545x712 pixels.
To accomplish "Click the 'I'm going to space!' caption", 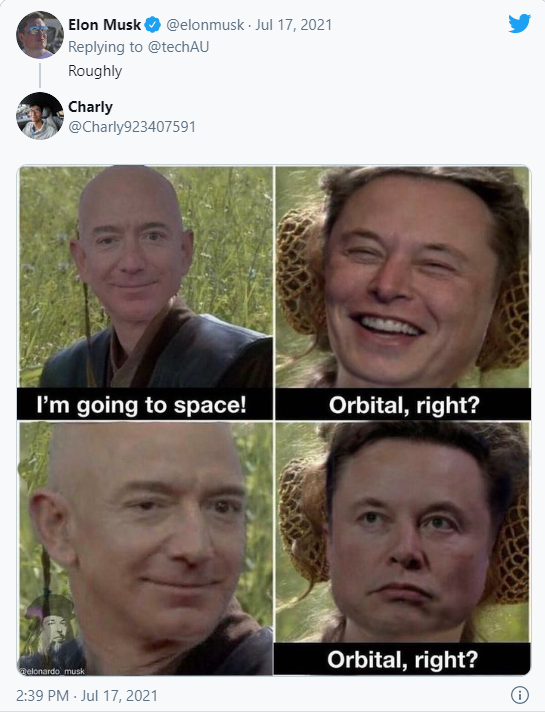I will pos(141,405).
